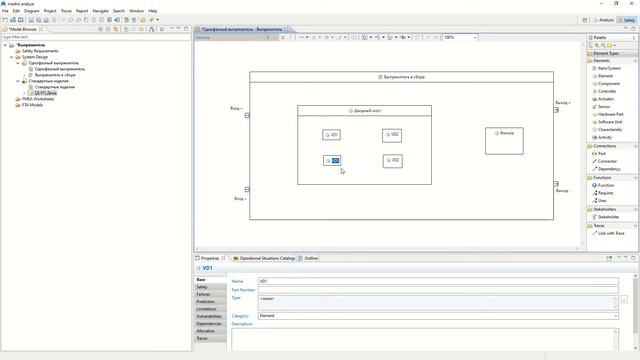
Task: Collapse the Однофазный выпрямитель package
Action: (x=18, y=63)
